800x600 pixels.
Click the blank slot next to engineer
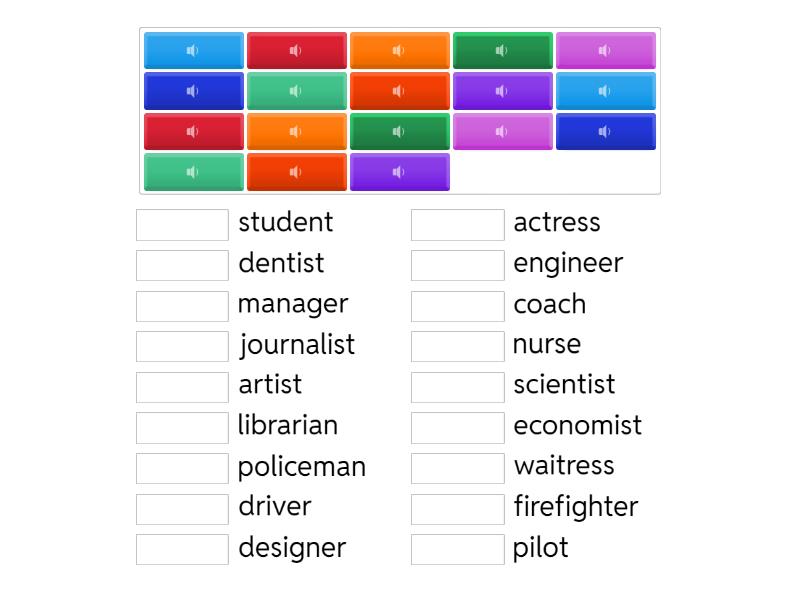click(x=457, y=265)
